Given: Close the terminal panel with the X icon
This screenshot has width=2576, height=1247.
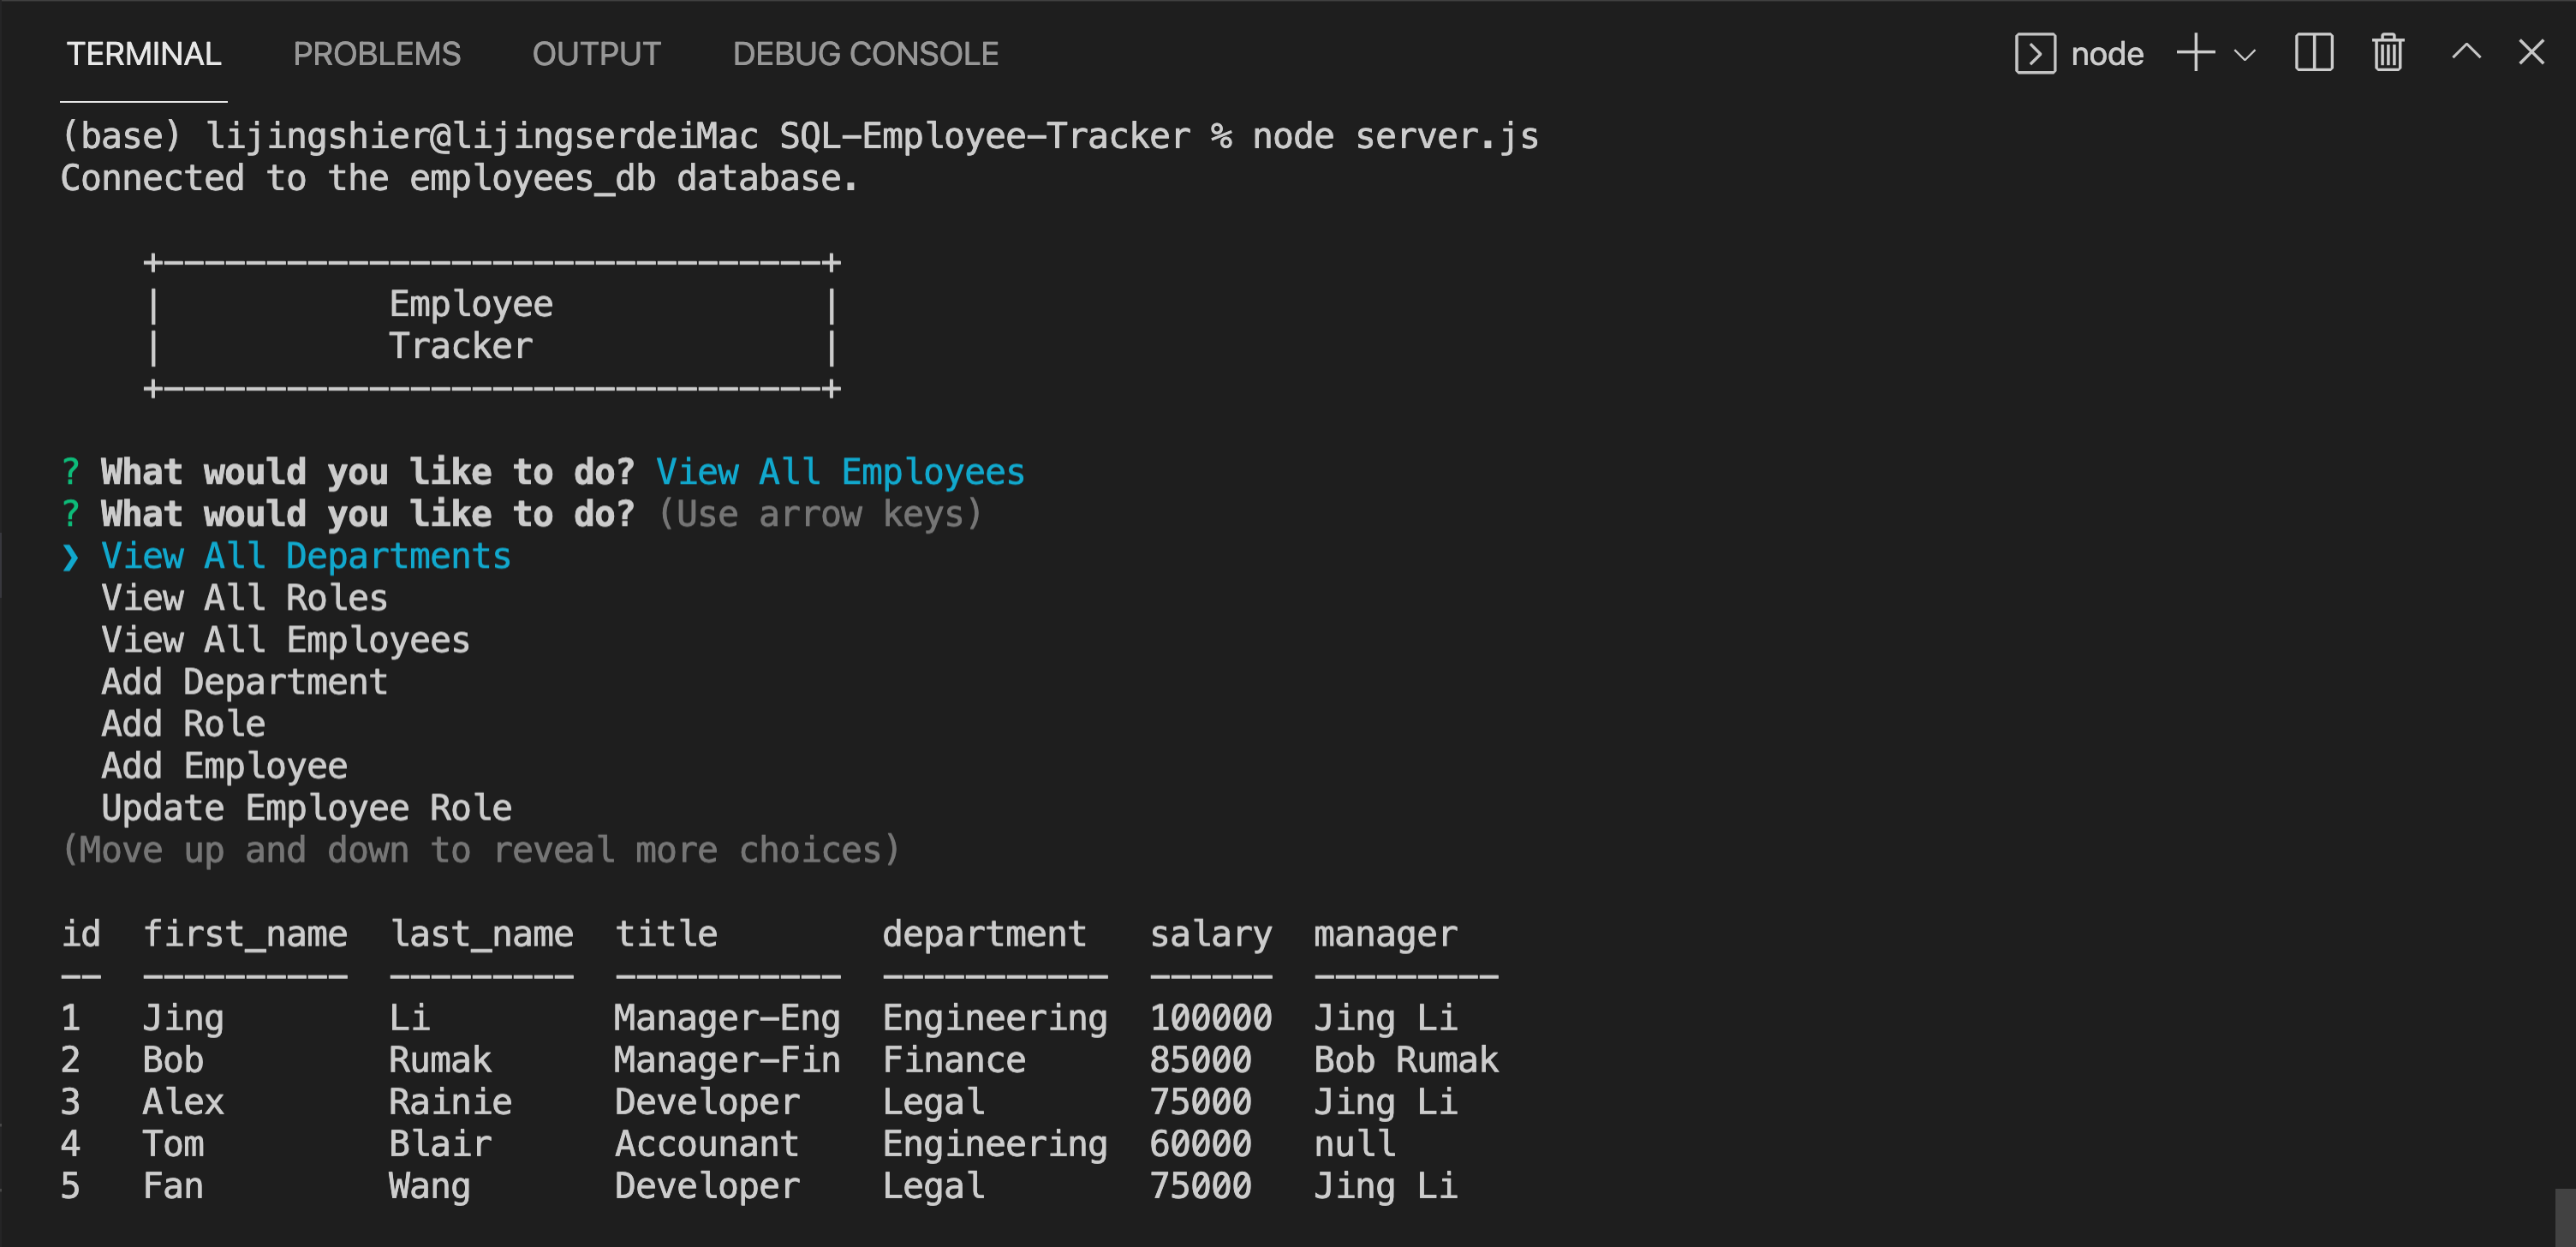Looking at the screenshot, I should pyautogui.click(x=2532, y=53).
